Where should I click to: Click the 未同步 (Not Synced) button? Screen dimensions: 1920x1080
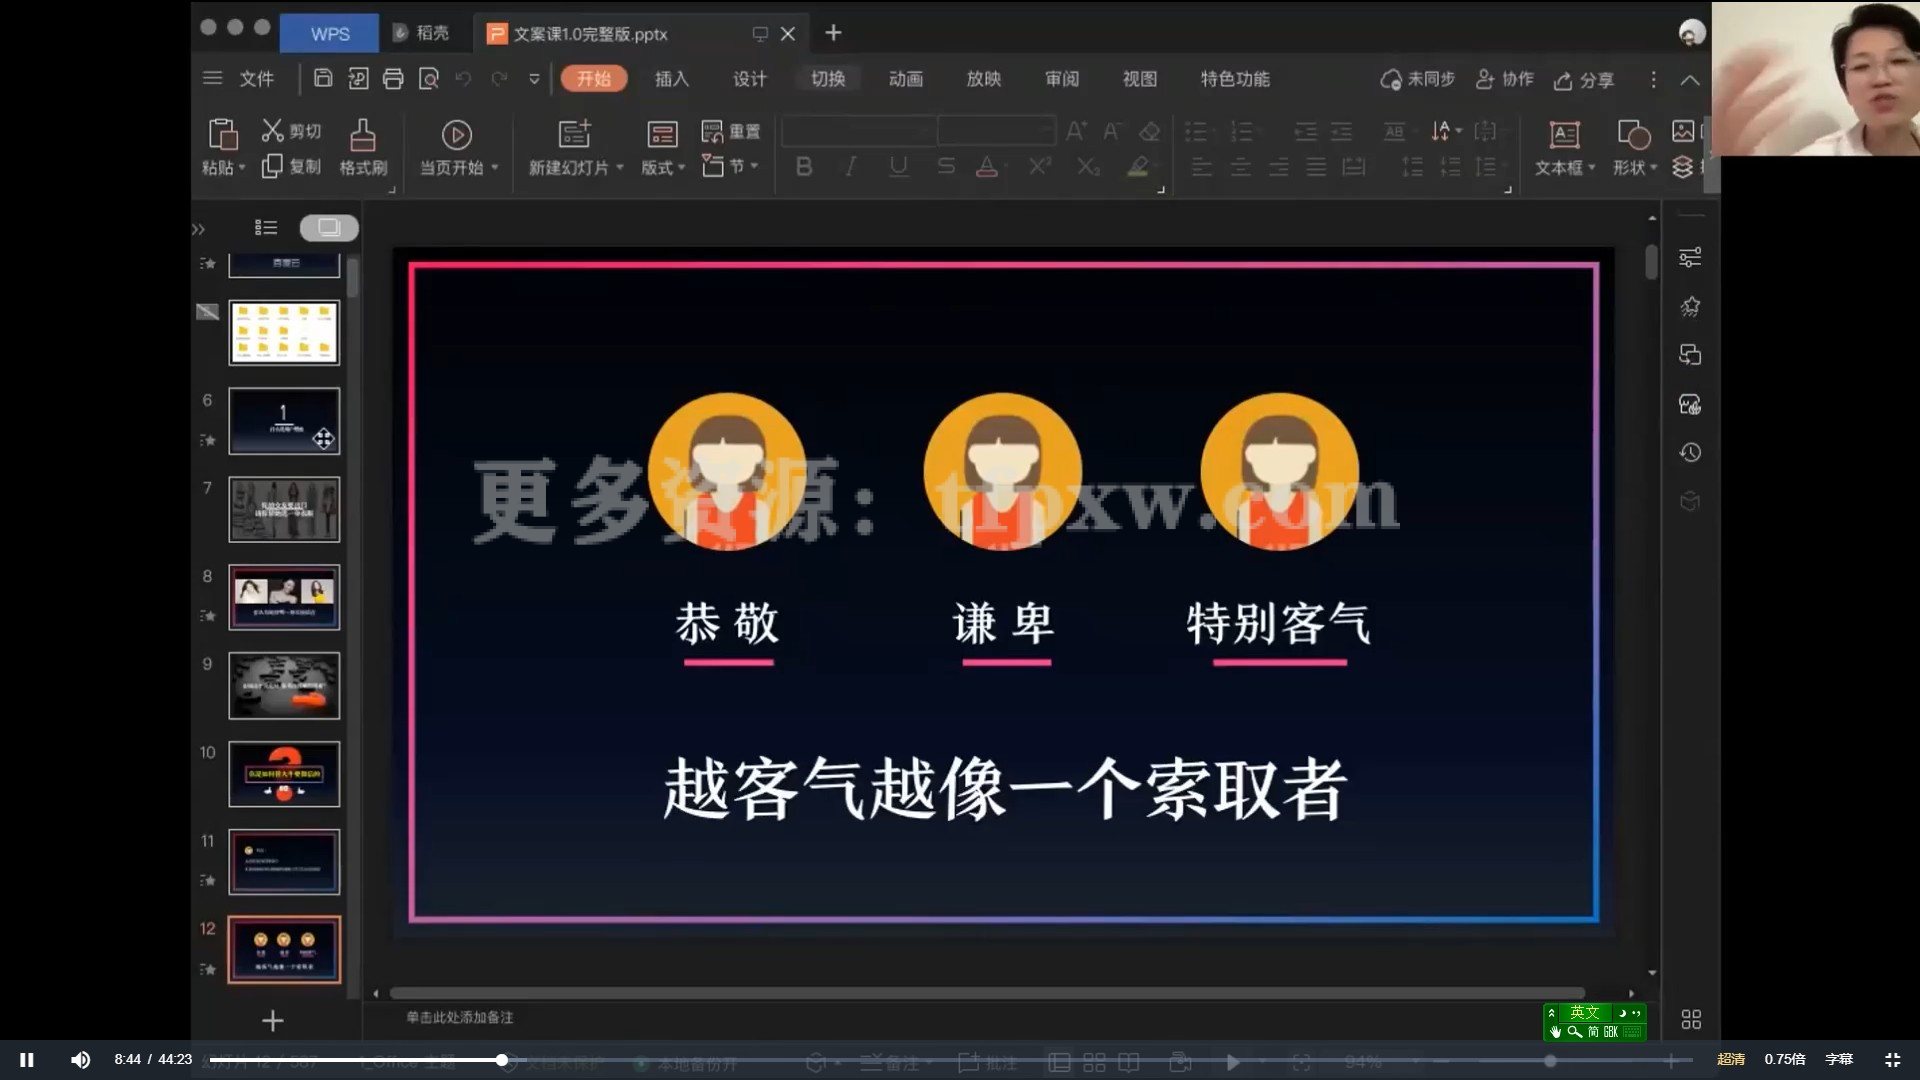pos(1419,79)
